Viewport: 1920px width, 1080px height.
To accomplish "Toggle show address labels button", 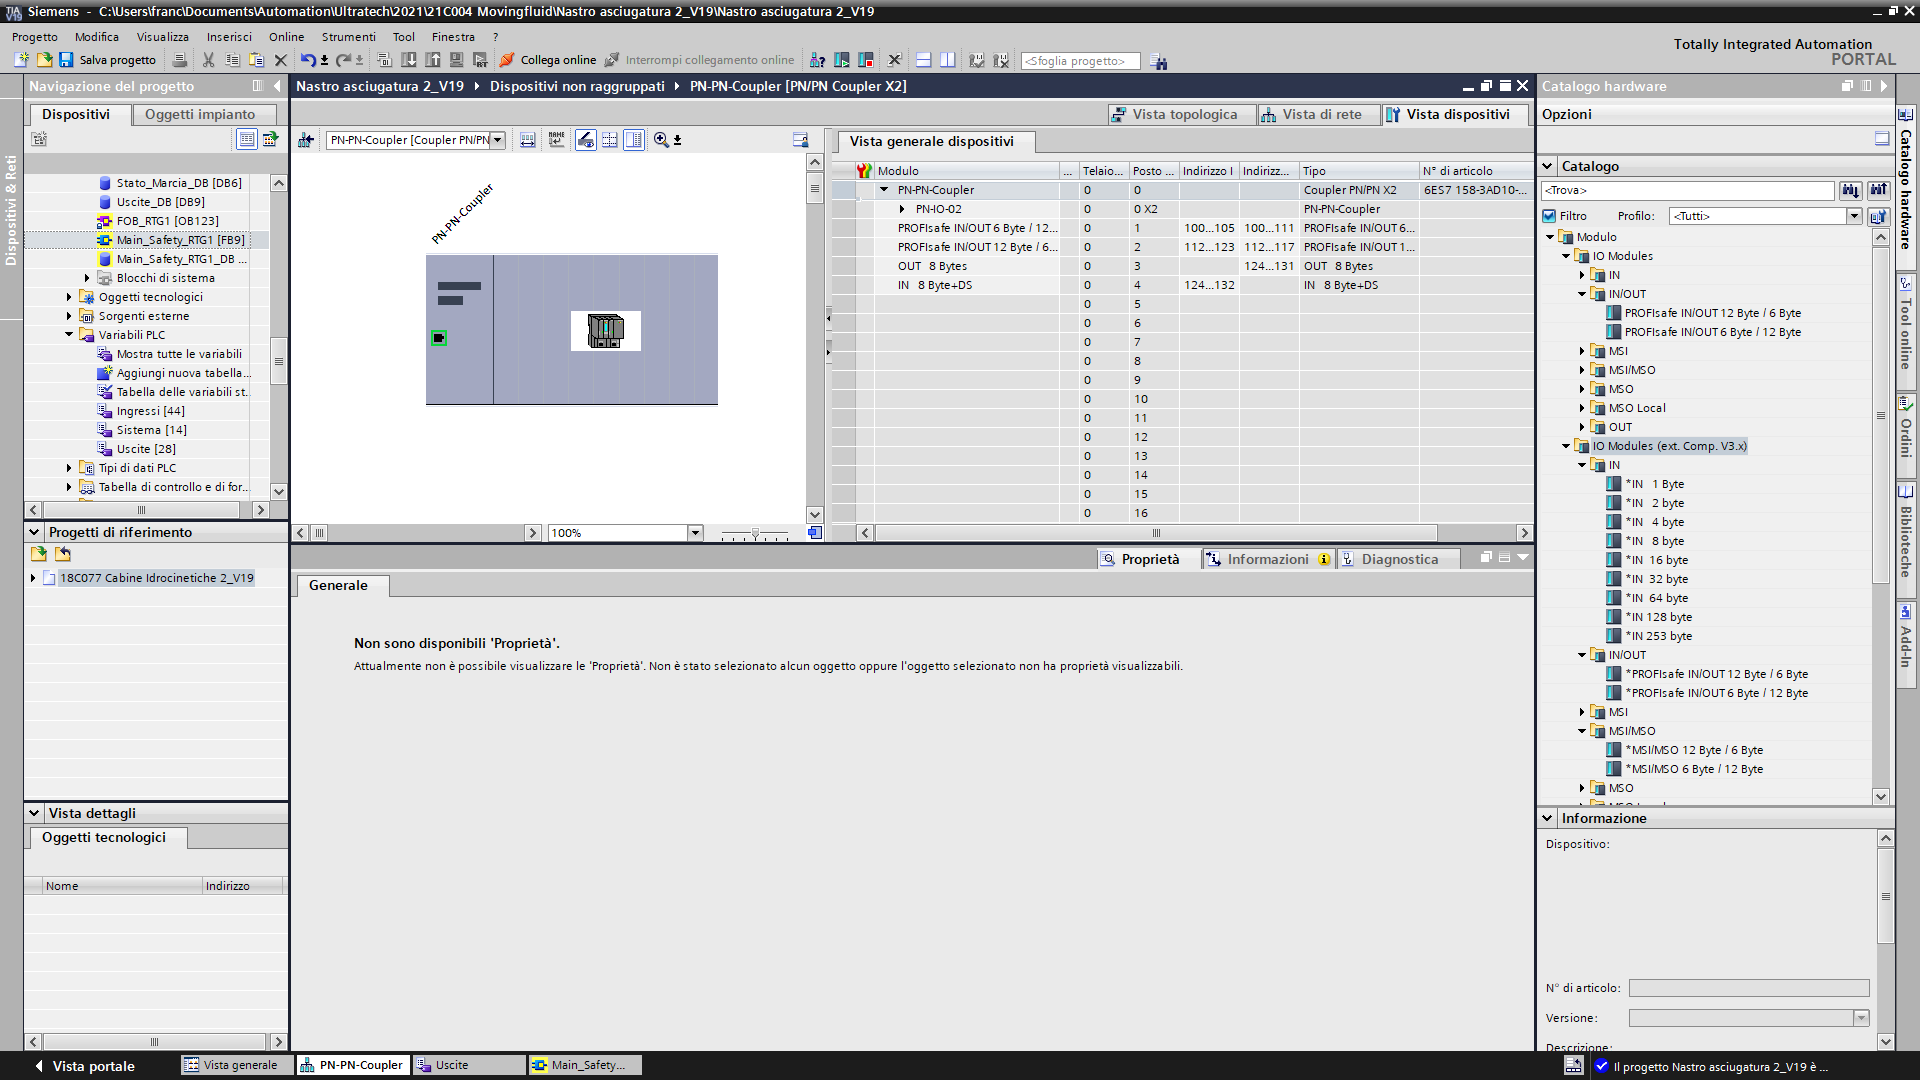I will [x=586, y=140].
